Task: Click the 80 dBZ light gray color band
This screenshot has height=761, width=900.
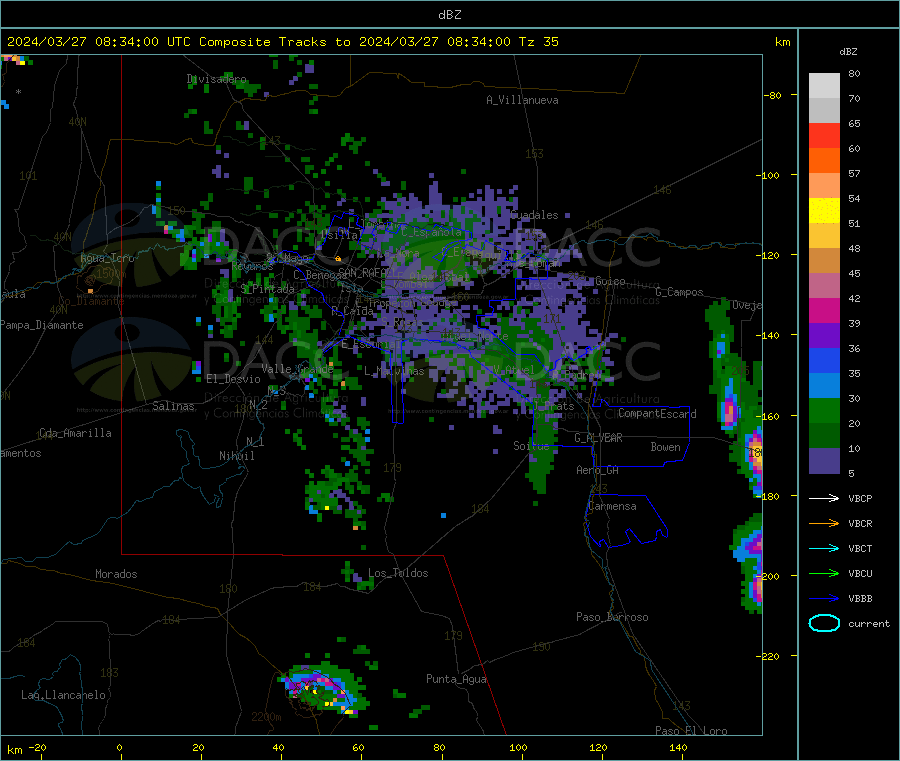Action: 824,86
